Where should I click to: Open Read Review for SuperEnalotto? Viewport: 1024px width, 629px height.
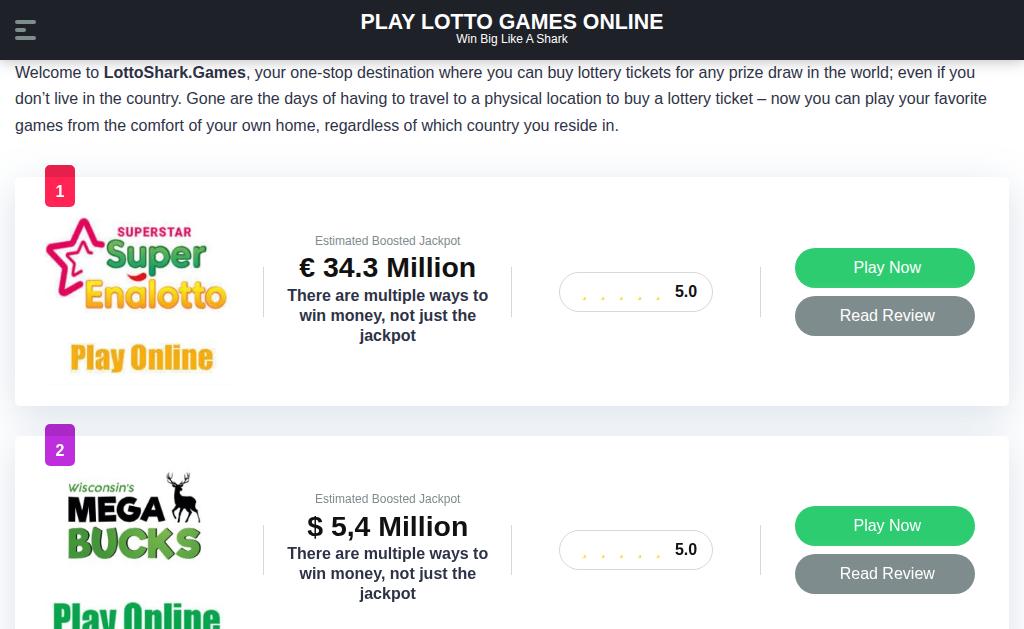click(884, 316)
